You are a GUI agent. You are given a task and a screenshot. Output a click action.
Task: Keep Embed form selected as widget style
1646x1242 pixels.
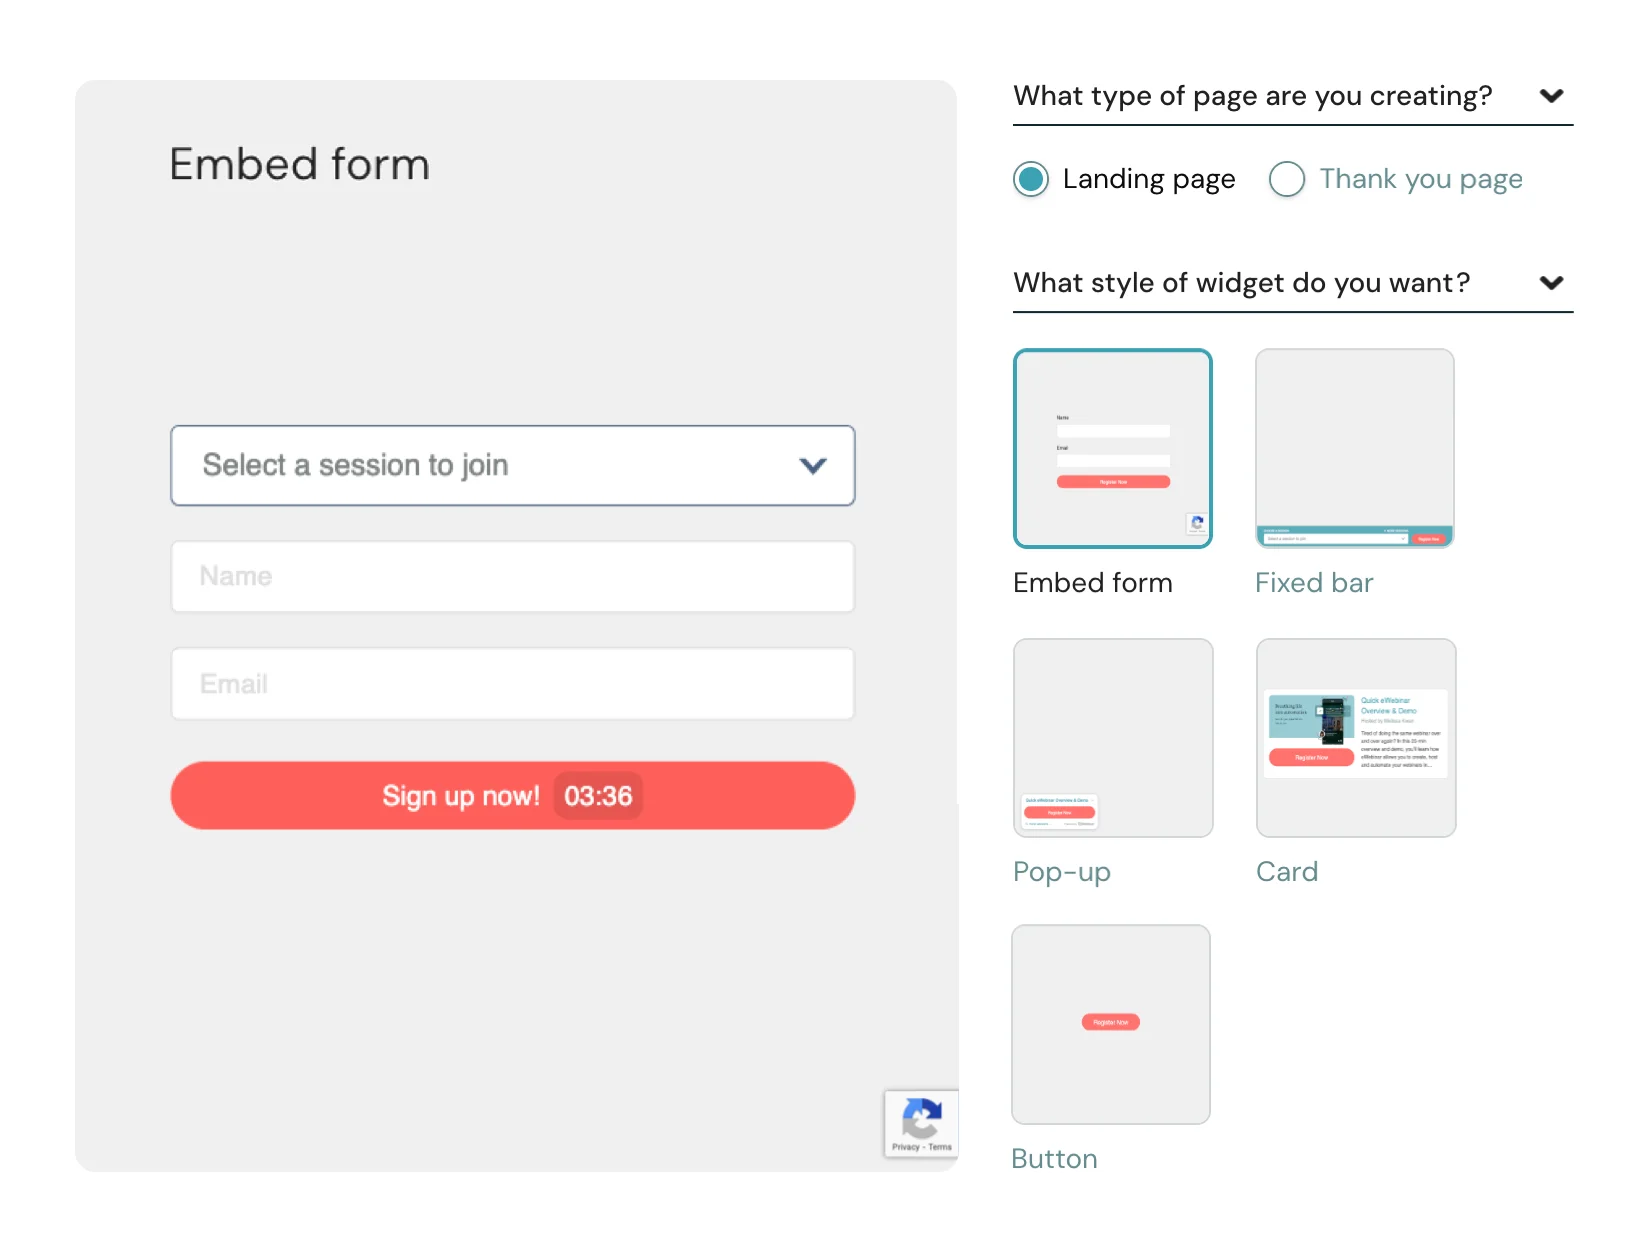[1112, 448]
